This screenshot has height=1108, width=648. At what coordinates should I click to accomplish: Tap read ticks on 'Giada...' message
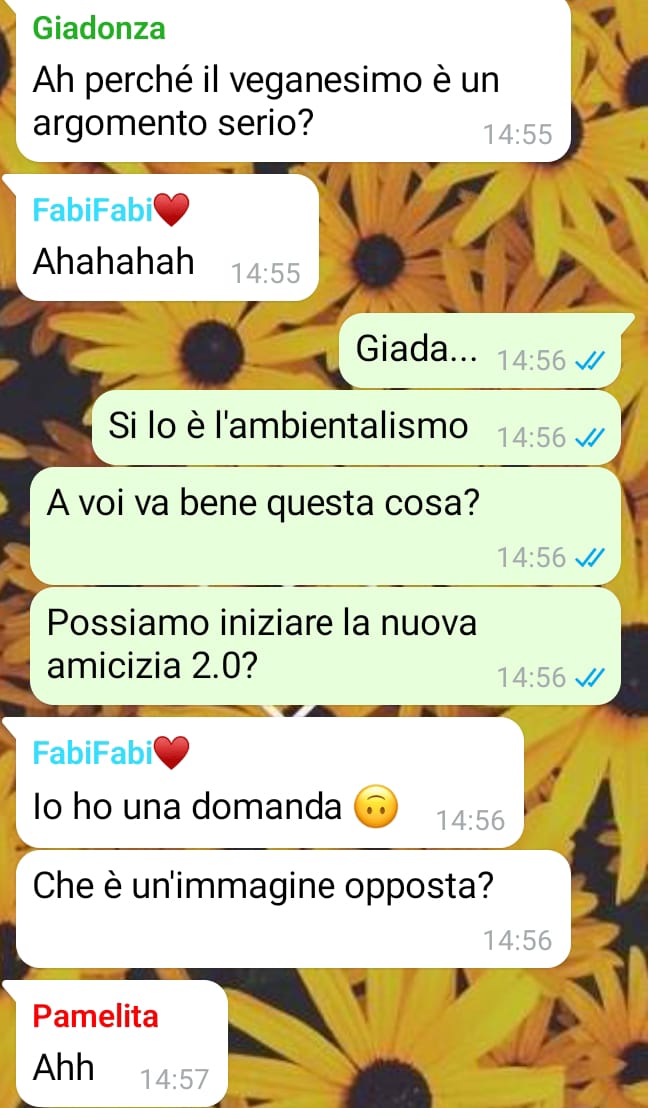pos(589,361)
